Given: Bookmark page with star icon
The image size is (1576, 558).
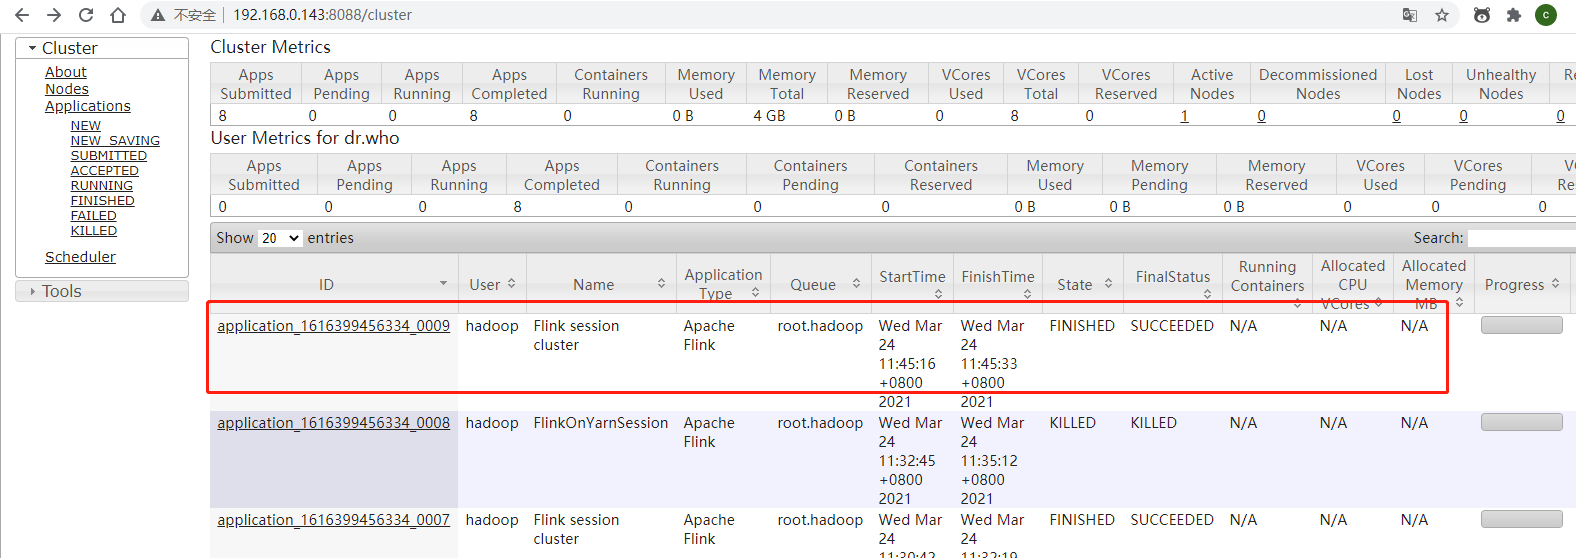Looking at the screenshot, I should 1442,15.
